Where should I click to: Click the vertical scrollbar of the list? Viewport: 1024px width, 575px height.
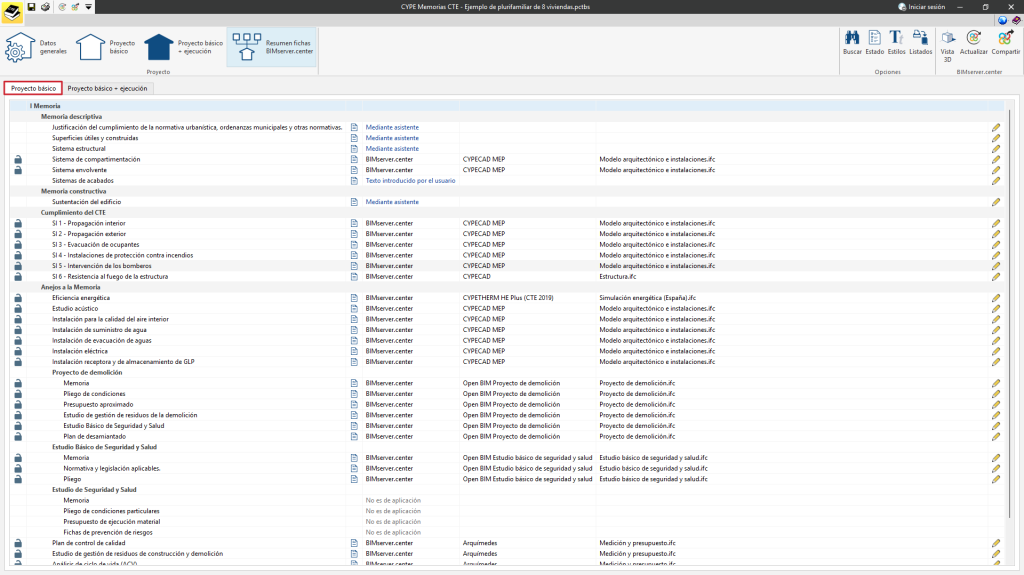coord(1010,314)
